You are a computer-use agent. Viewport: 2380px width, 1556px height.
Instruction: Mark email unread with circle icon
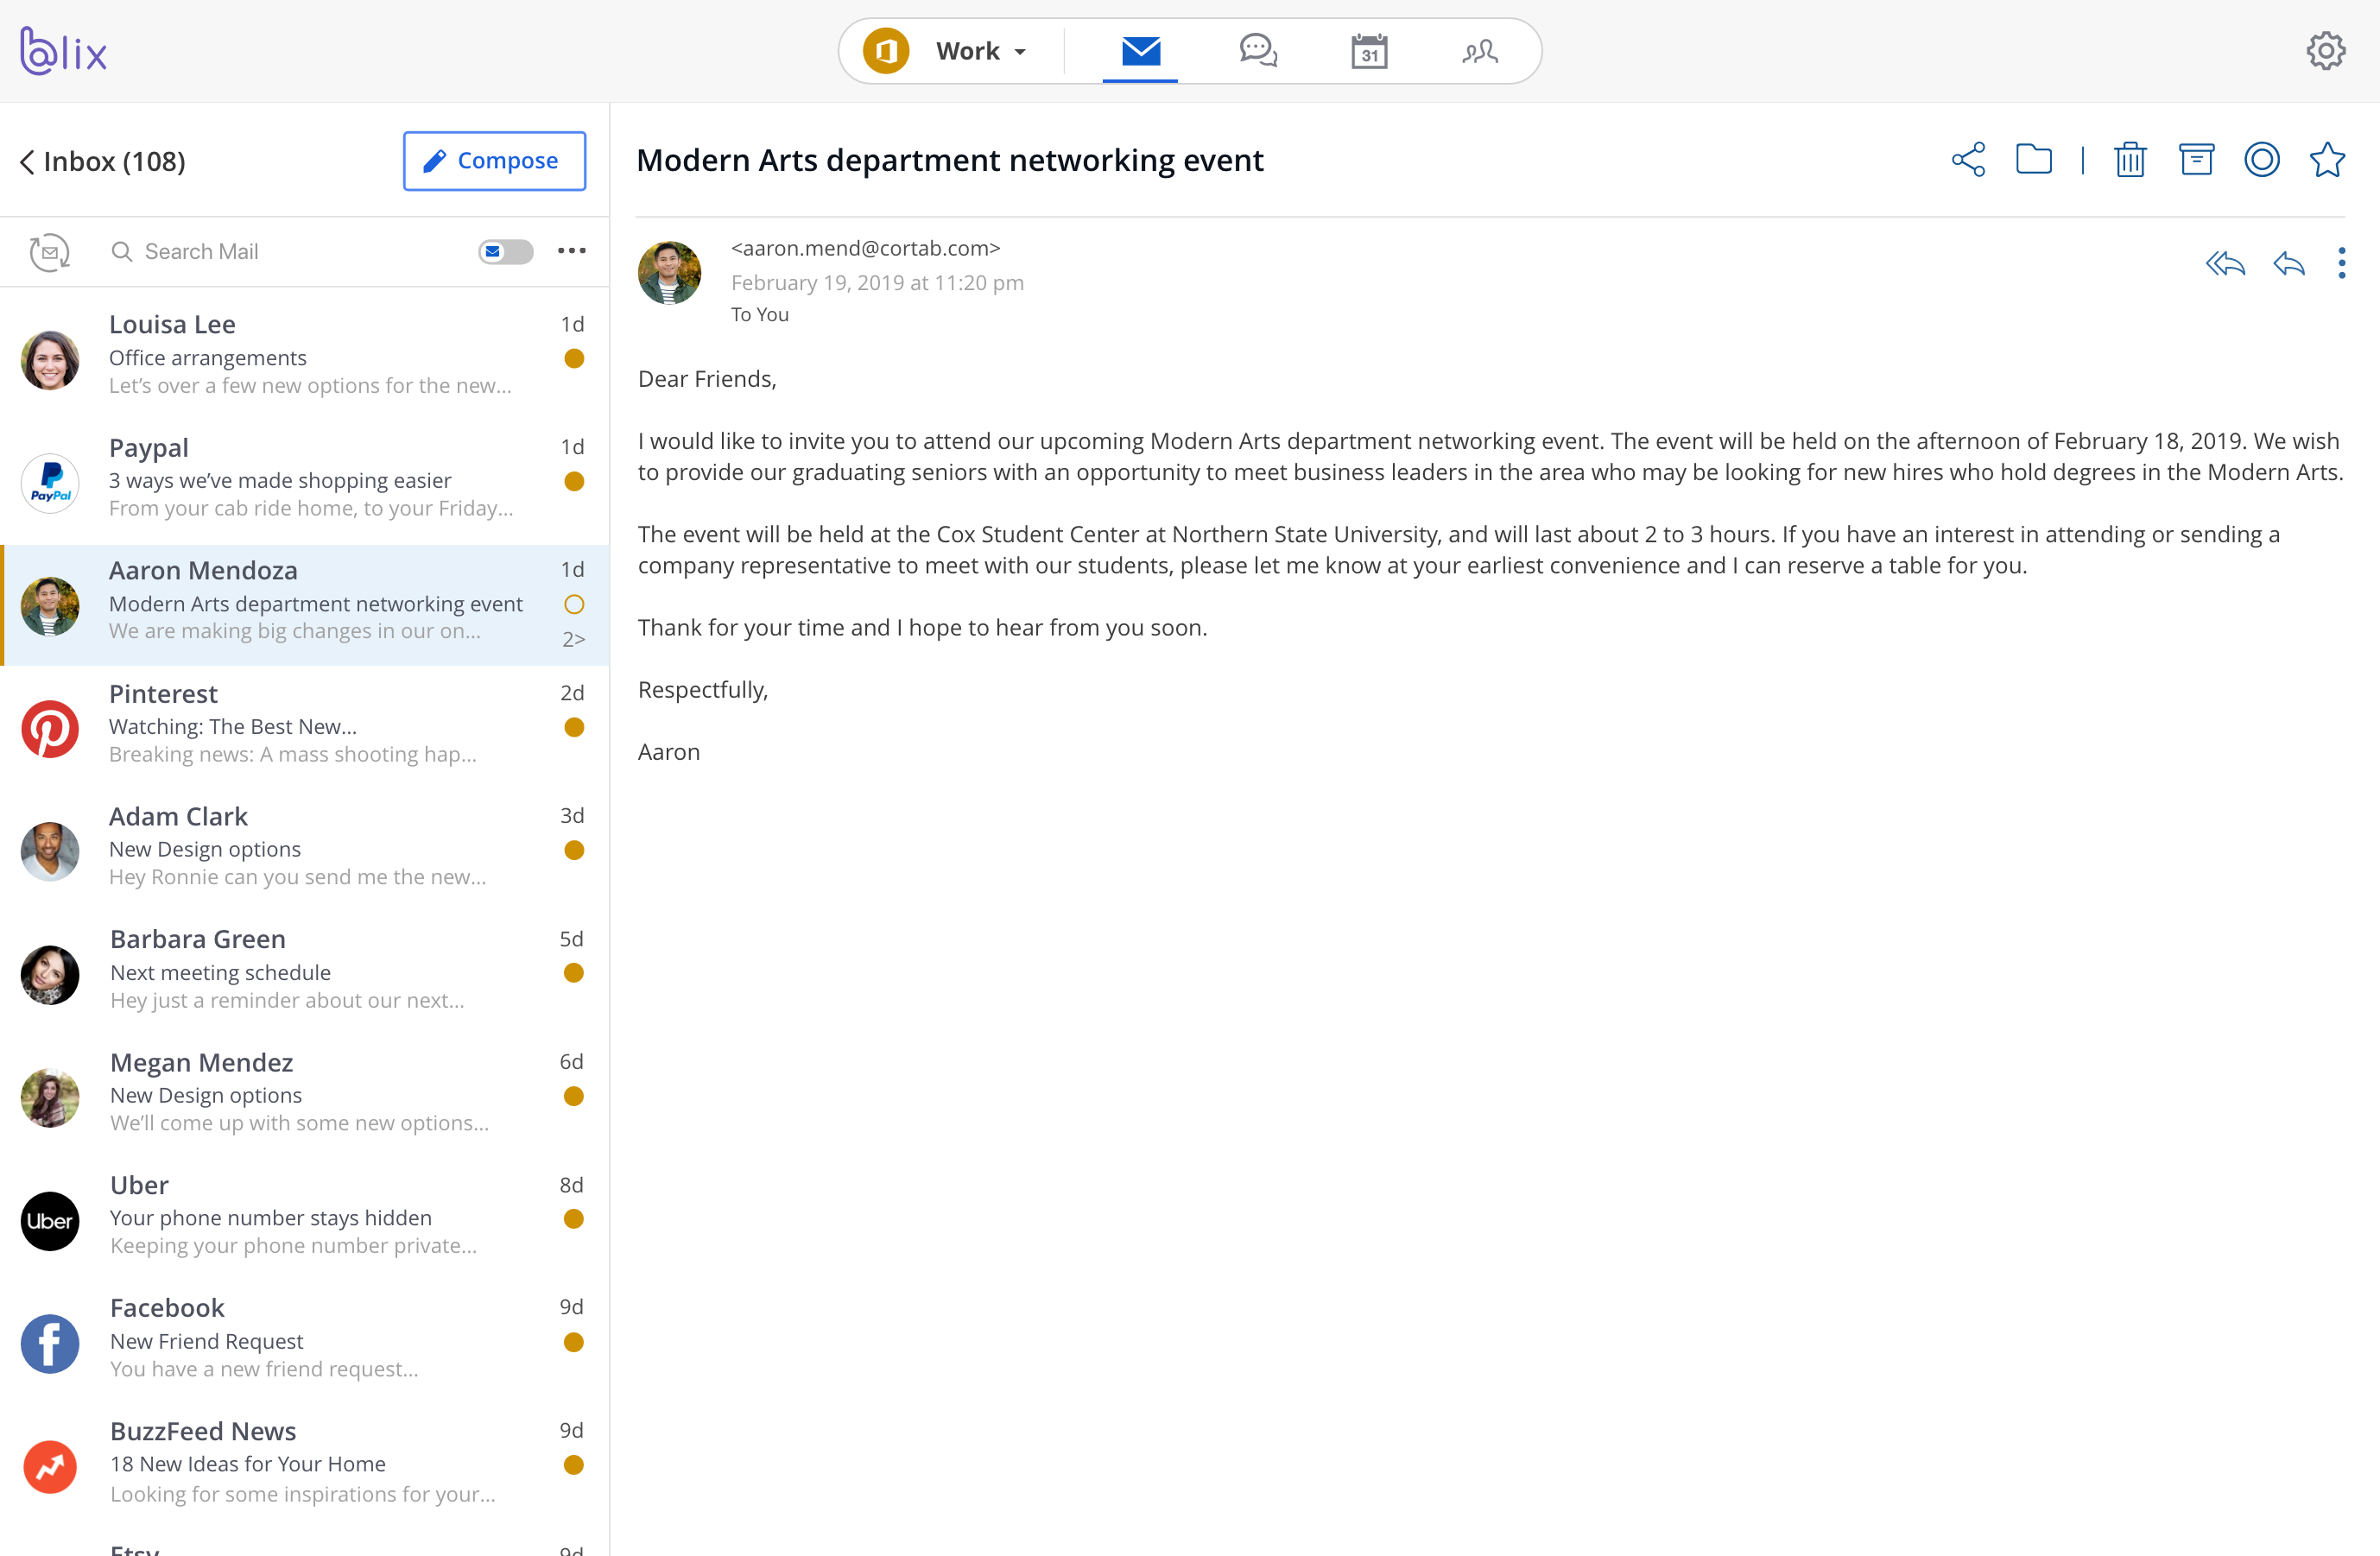(2262, 160)
